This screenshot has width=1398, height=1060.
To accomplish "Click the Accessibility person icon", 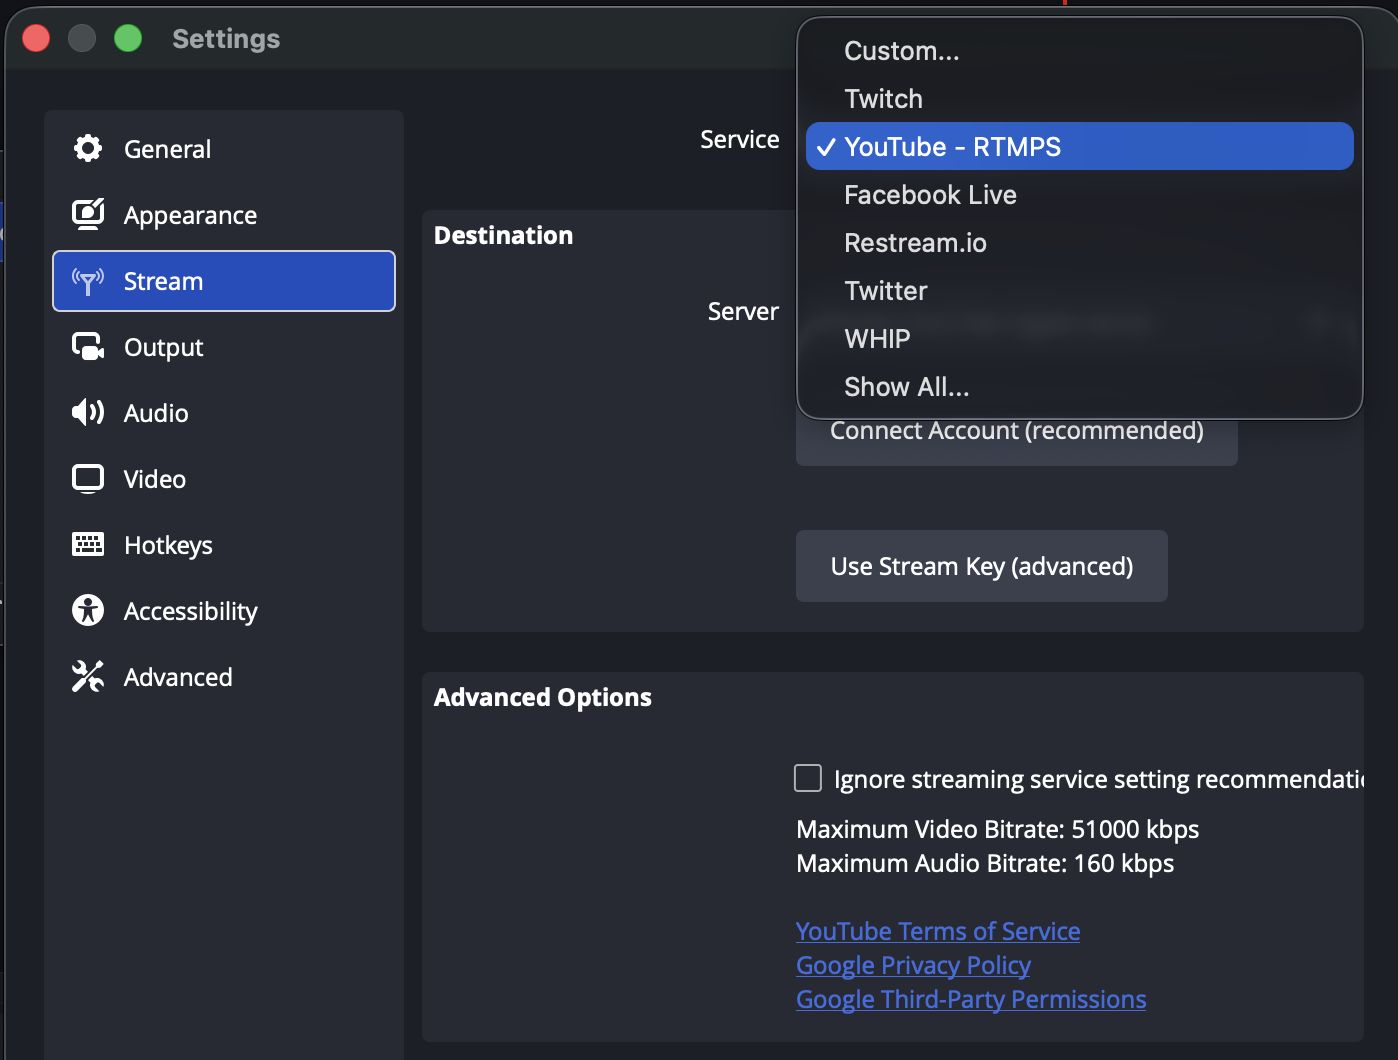I will point(88,610).
